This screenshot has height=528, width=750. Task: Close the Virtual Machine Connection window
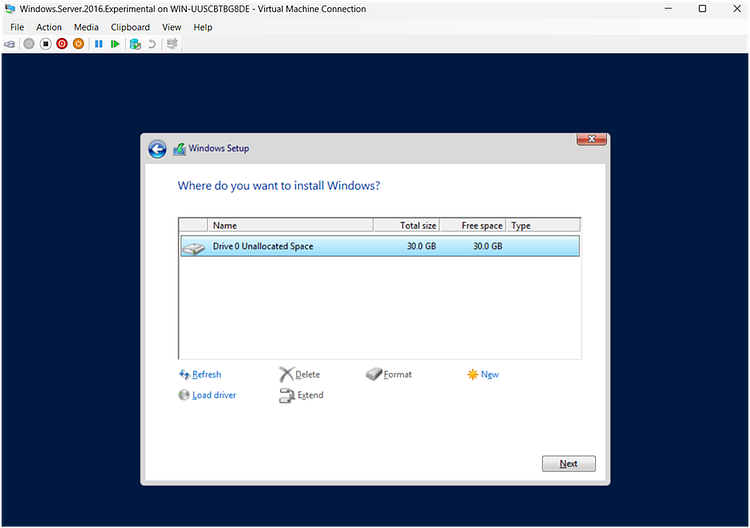click(x=737, y=9)
